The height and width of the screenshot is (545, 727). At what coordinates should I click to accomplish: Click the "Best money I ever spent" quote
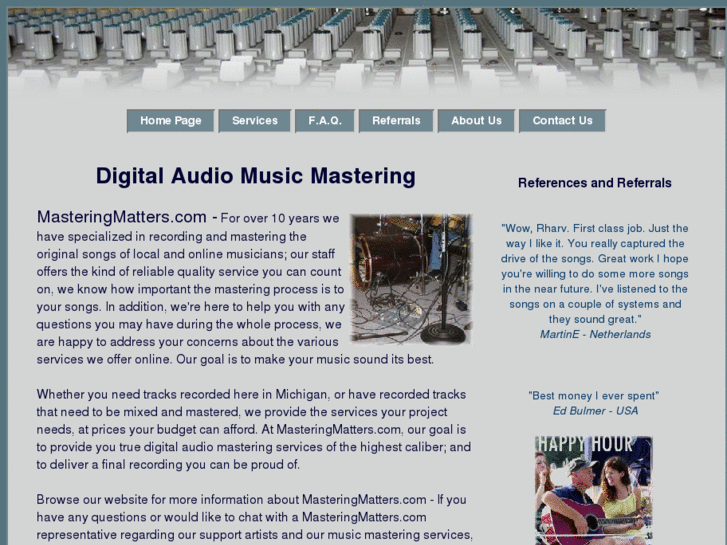point(593,396)
